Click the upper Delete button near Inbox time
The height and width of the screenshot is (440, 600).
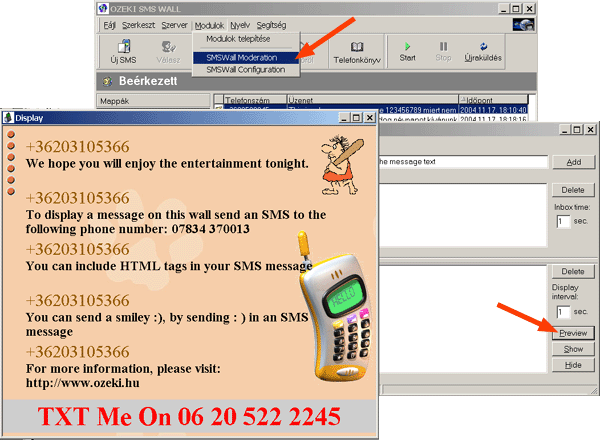(573, 190)
